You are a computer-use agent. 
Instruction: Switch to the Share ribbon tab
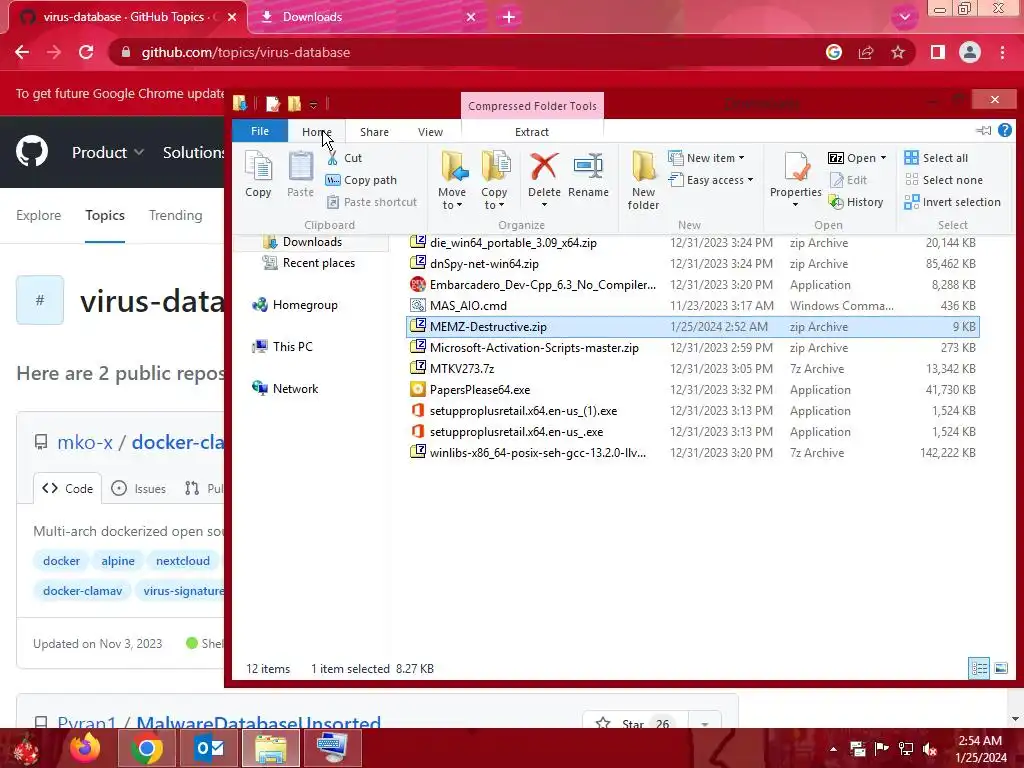374,132
